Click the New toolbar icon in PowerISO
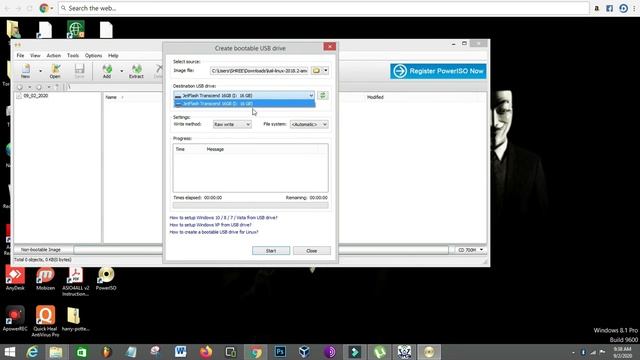 (x=25, y=71)
